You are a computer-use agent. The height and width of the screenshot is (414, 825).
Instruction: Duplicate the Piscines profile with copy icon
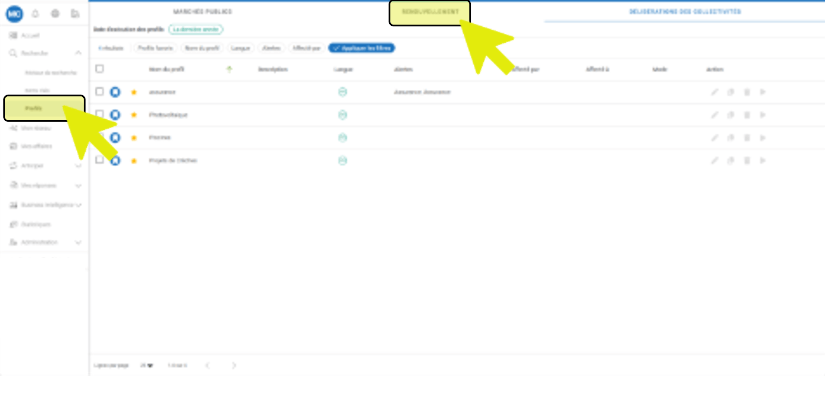click(731, 138)
